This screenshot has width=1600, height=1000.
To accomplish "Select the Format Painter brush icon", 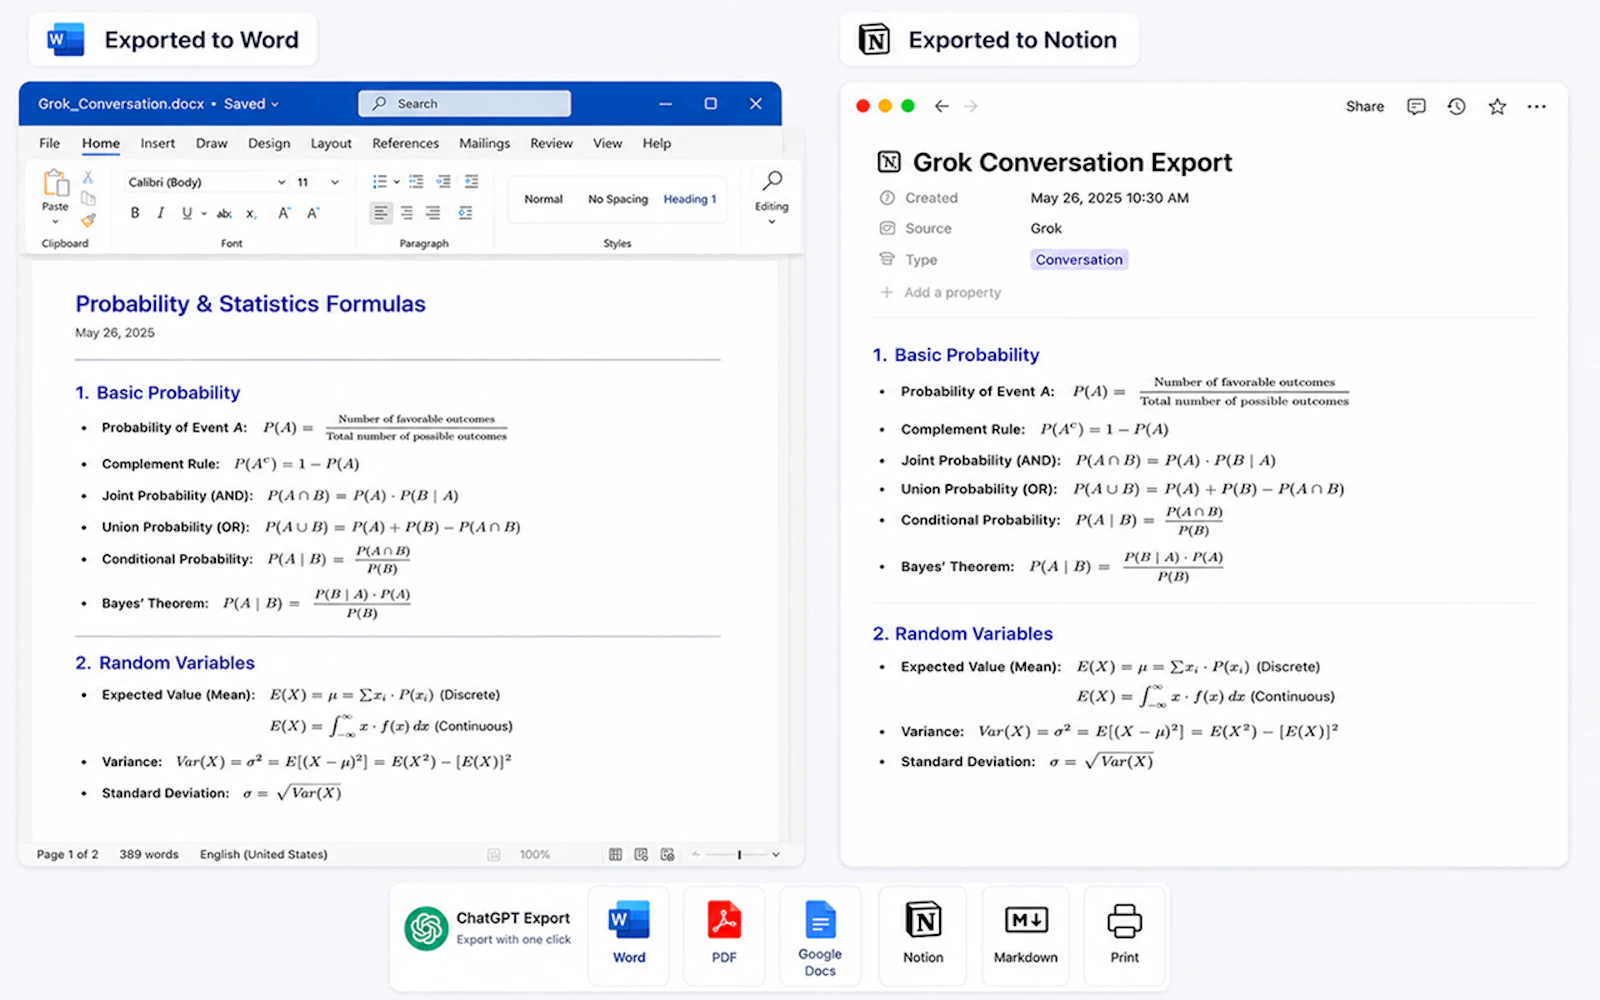I will click(88, 220).
